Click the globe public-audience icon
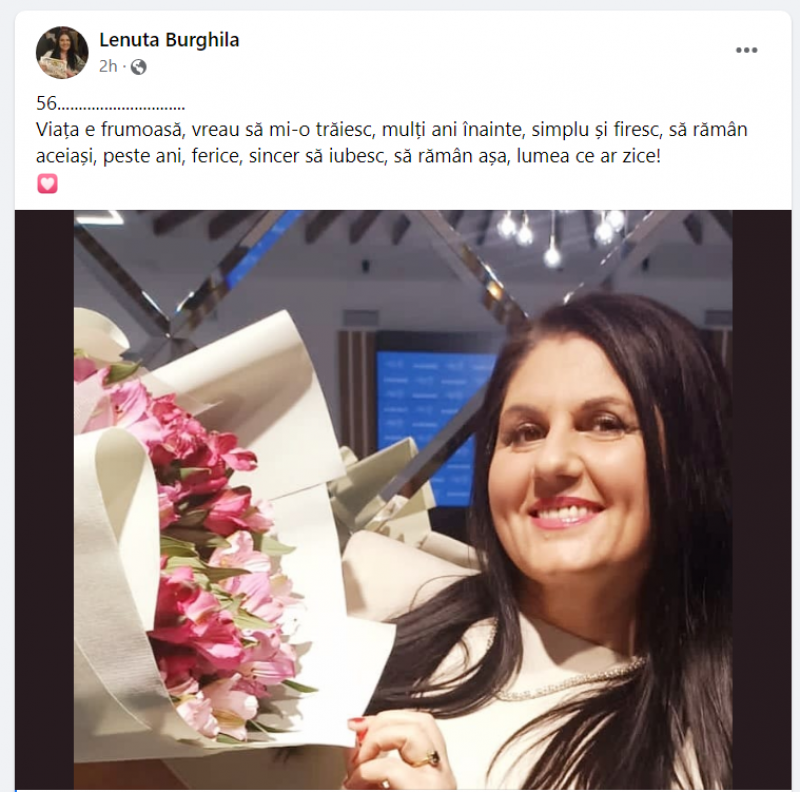The height and width of the screenshot is (792, 800). point(139,67)
